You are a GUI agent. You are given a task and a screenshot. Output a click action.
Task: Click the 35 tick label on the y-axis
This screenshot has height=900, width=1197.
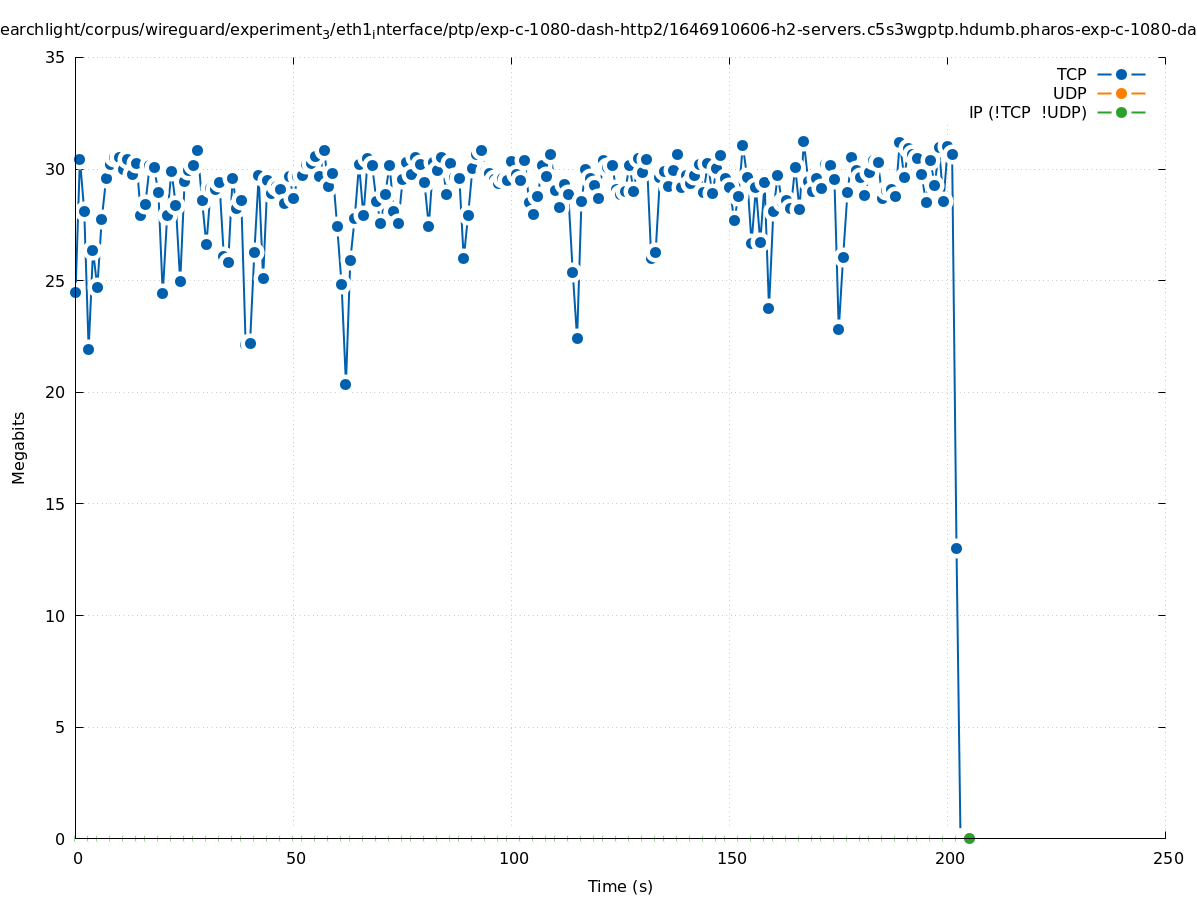click(x=55, y=57)
